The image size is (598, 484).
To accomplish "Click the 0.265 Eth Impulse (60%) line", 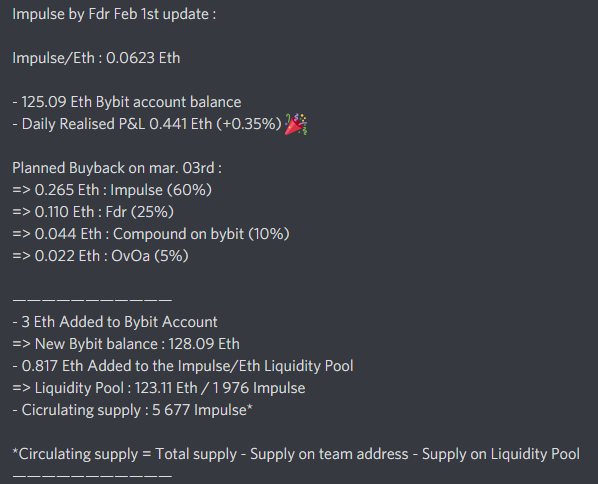I will [112, 190].
